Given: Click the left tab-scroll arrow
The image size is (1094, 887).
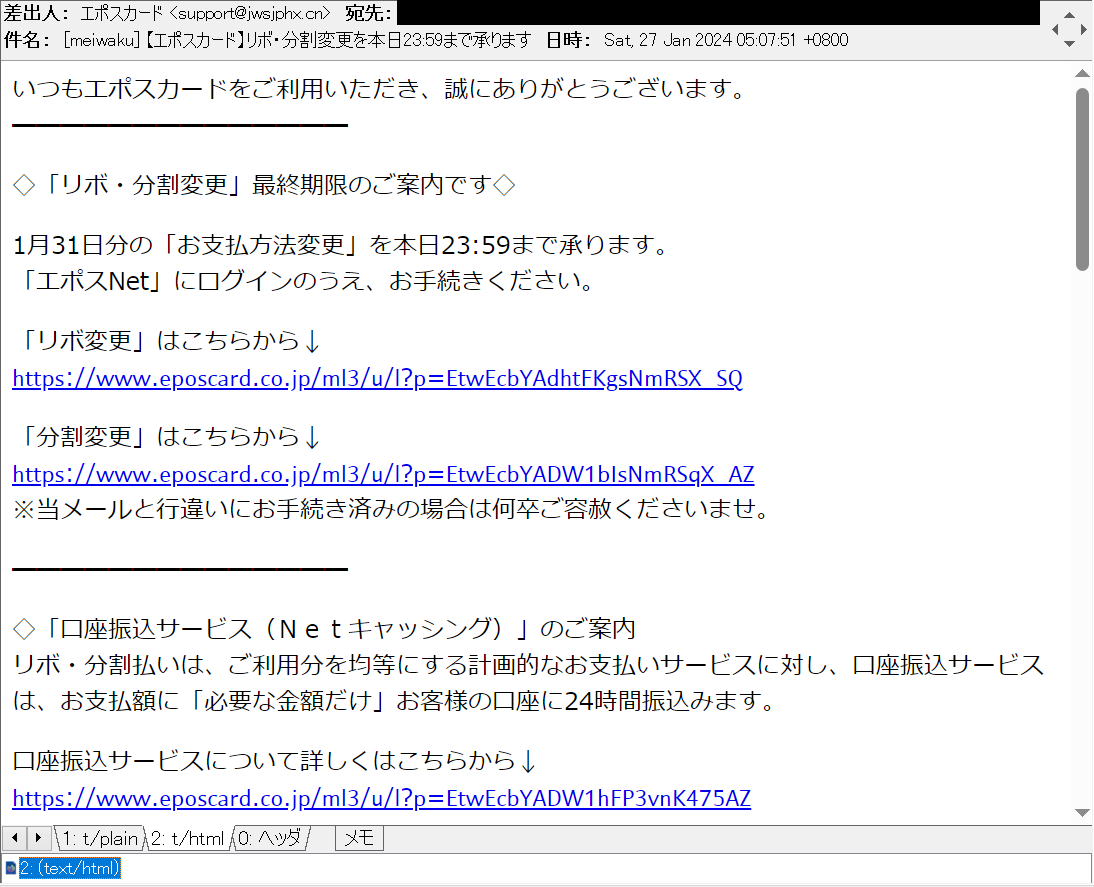Looking at the screenshot, I should click(15, 837).
